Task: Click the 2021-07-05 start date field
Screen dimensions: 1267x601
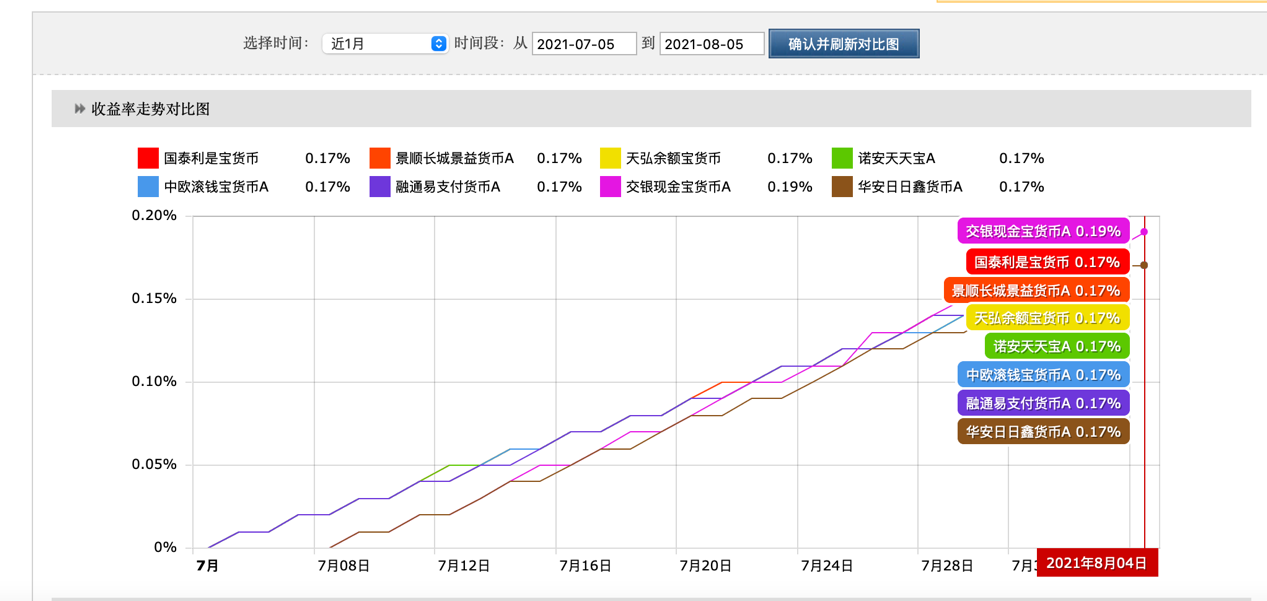Action: point(584,43)
